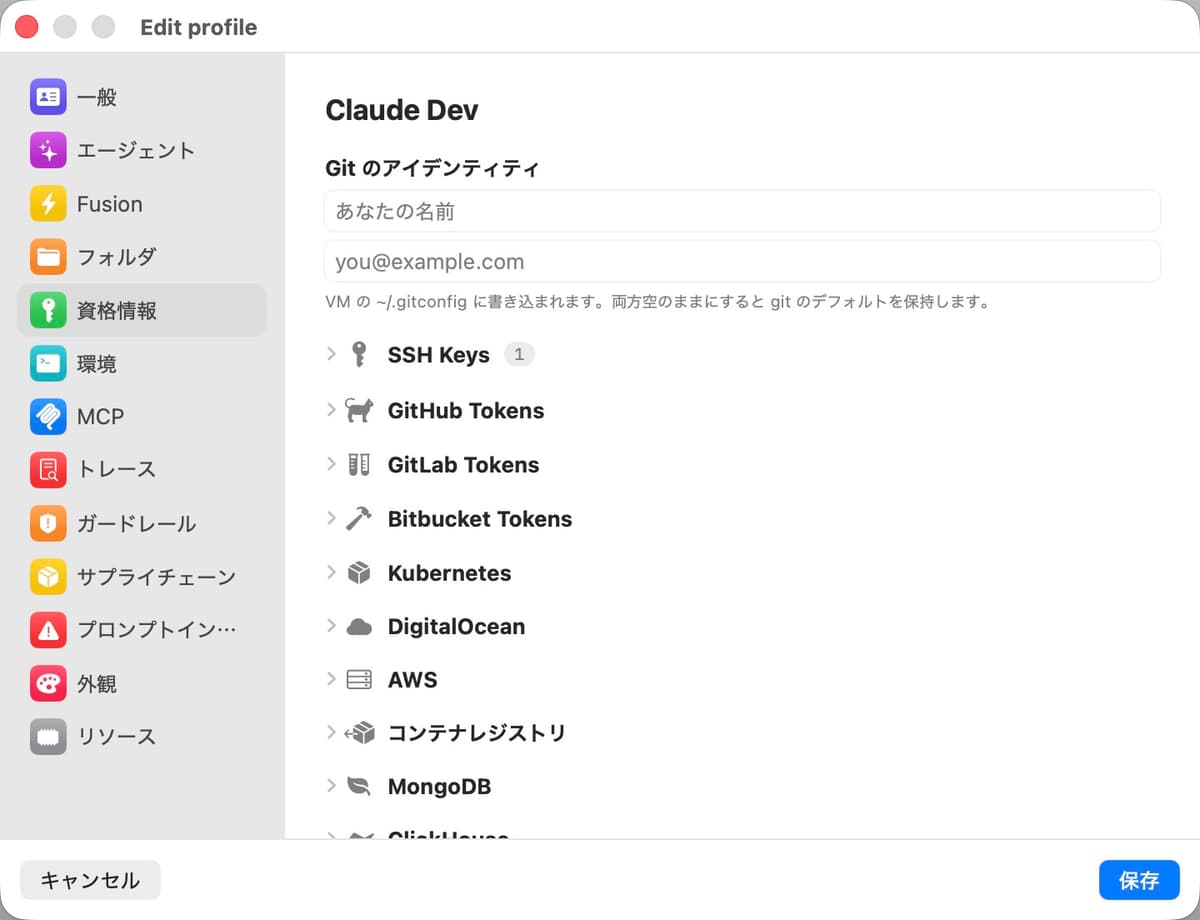Expand the GitLab Tokens chevron

click(x=331, y=464)
